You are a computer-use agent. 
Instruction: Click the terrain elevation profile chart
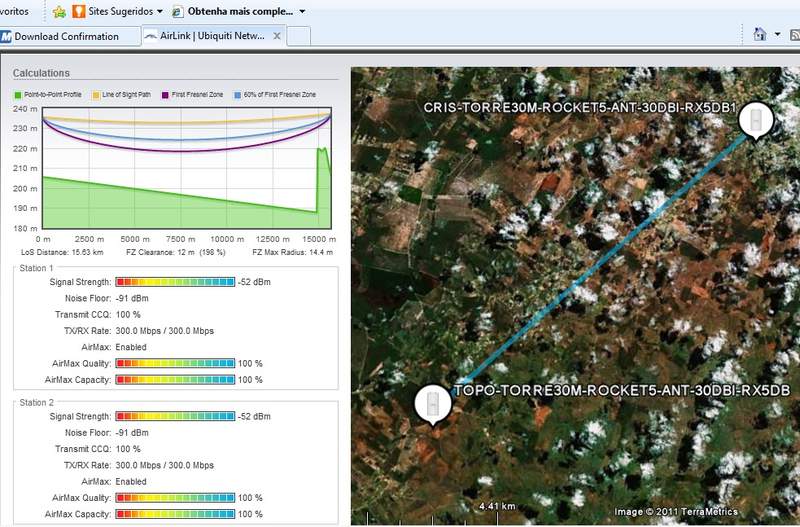pos(187,168)
